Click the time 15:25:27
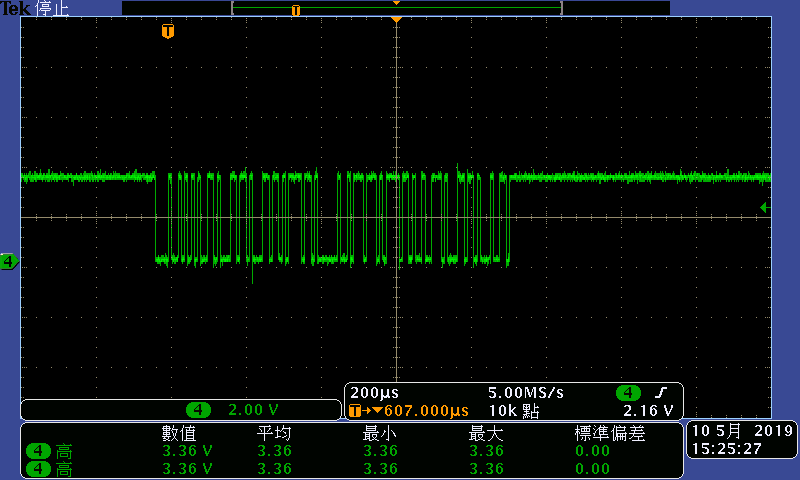Viewport: 800px width, 480px height. (x=727, y=449)
